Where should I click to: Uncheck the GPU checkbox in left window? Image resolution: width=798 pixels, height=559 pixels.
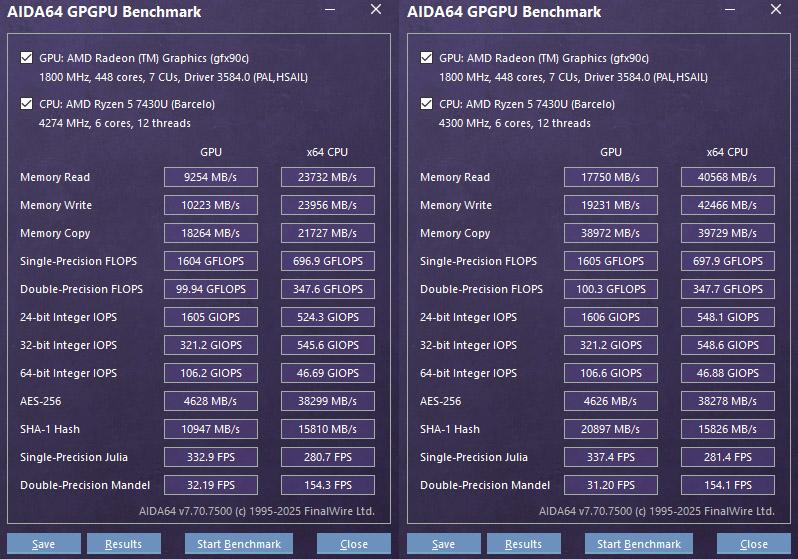click(26, 58)
